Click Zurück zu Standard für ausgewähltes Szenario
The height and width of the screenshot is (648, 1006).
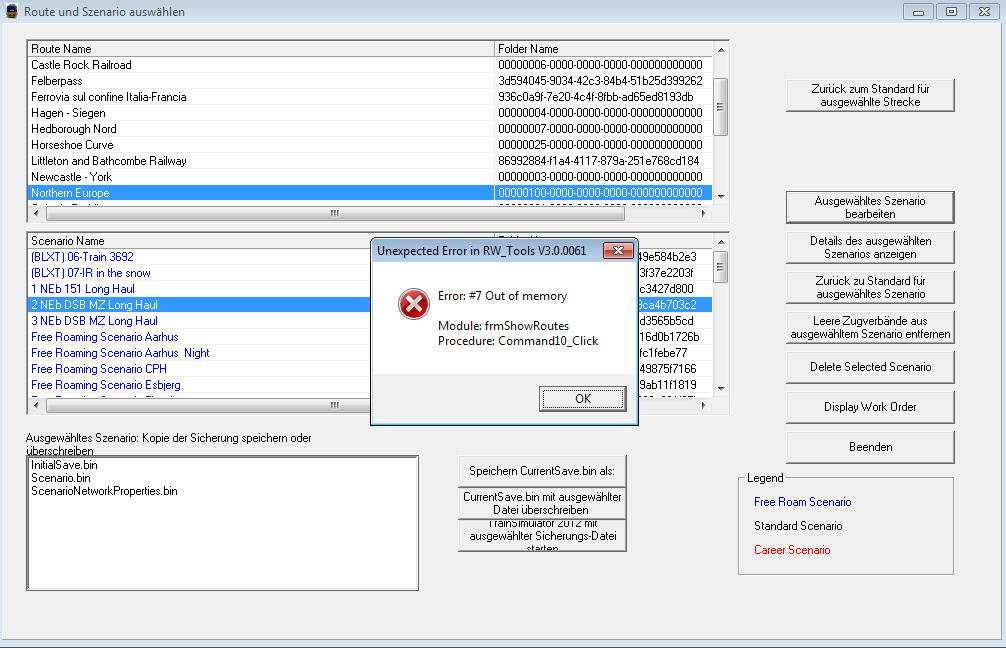pyautogui.click(x=870, y=287)
